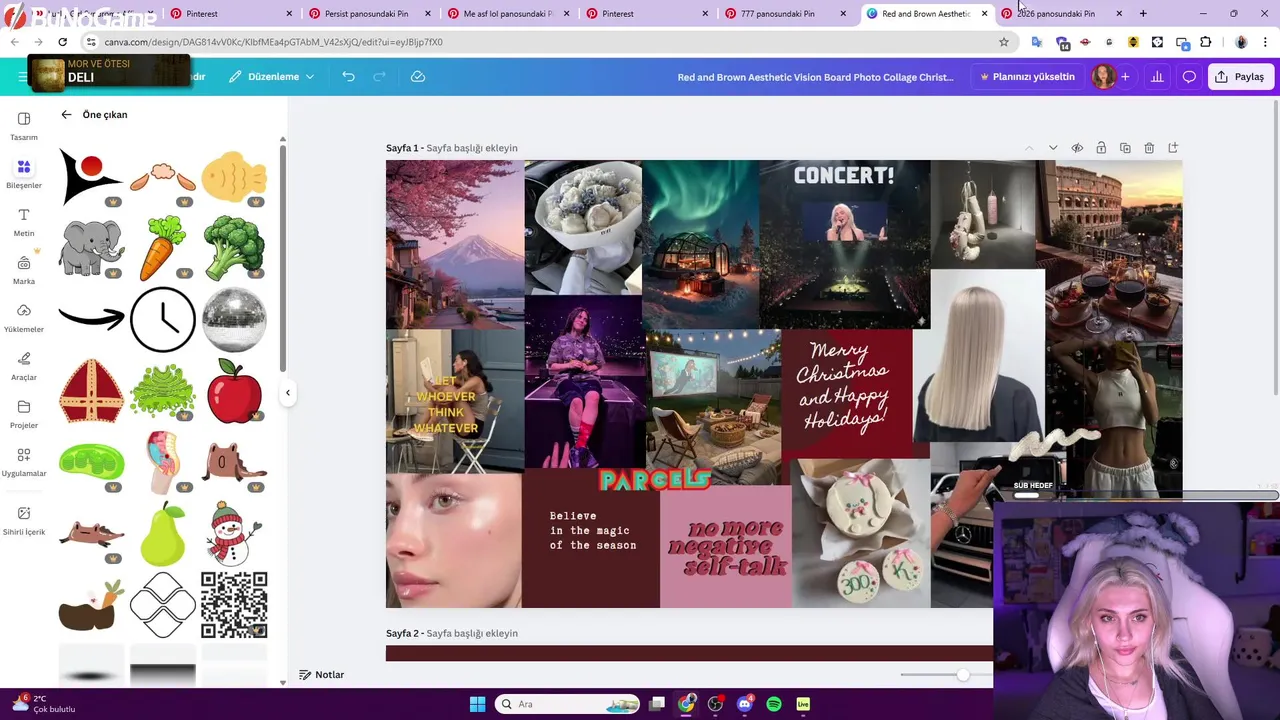
Task: Open the Projeler projects panel
Action: [24, 413]
